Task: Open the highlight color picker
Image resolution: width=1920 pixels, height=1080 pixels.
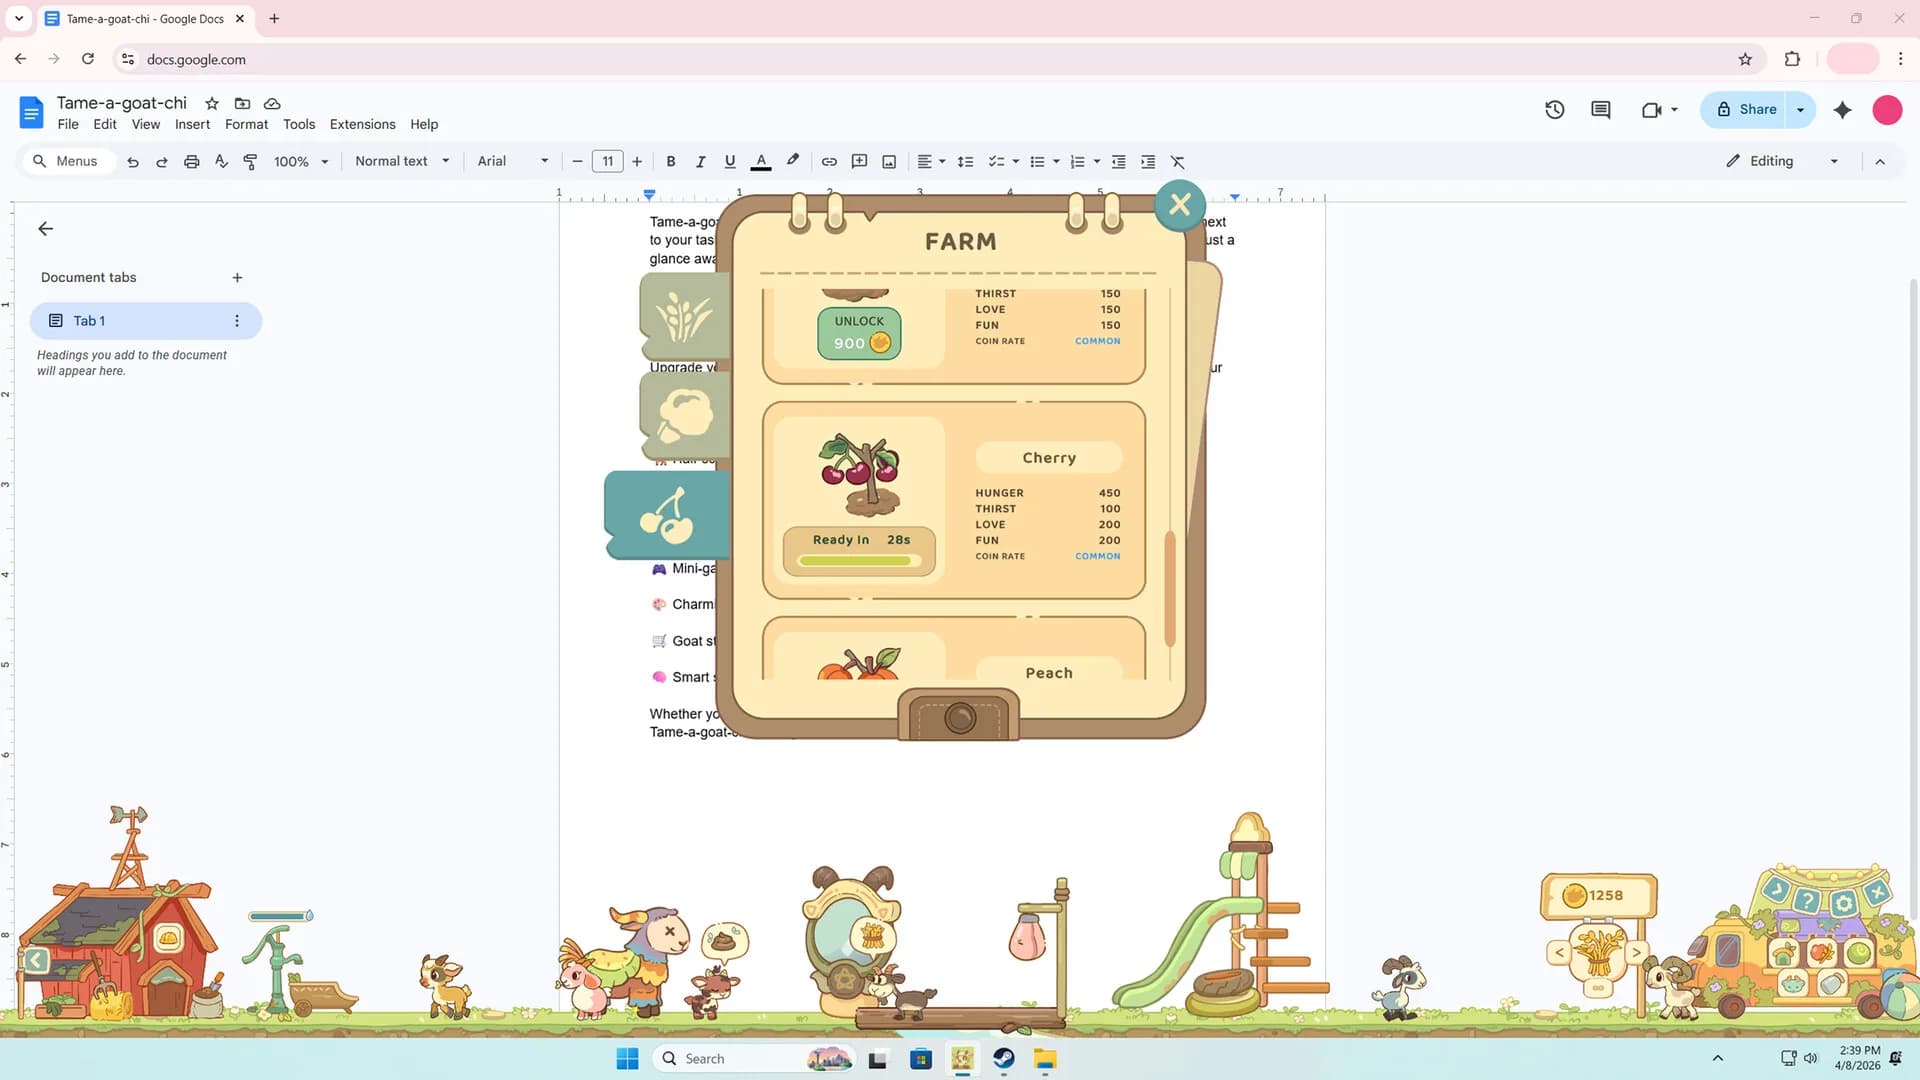Action: click(x=793, y=161)
